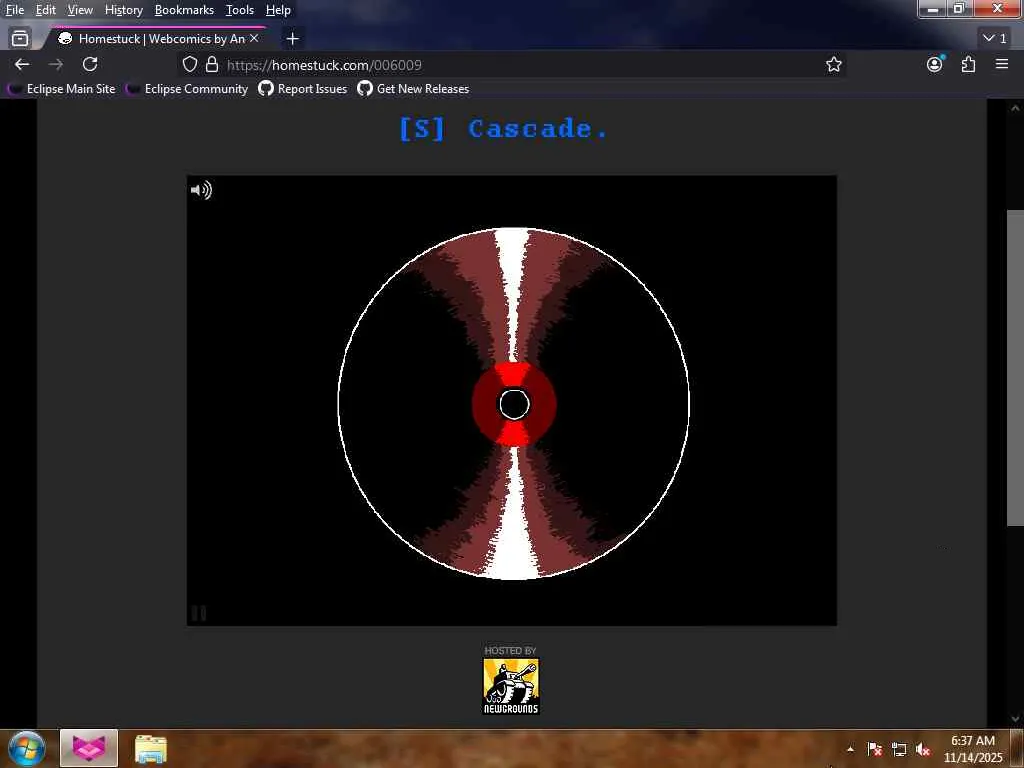Click the URL address bar field
The image size is (1024, 768).
pos(511,65)
